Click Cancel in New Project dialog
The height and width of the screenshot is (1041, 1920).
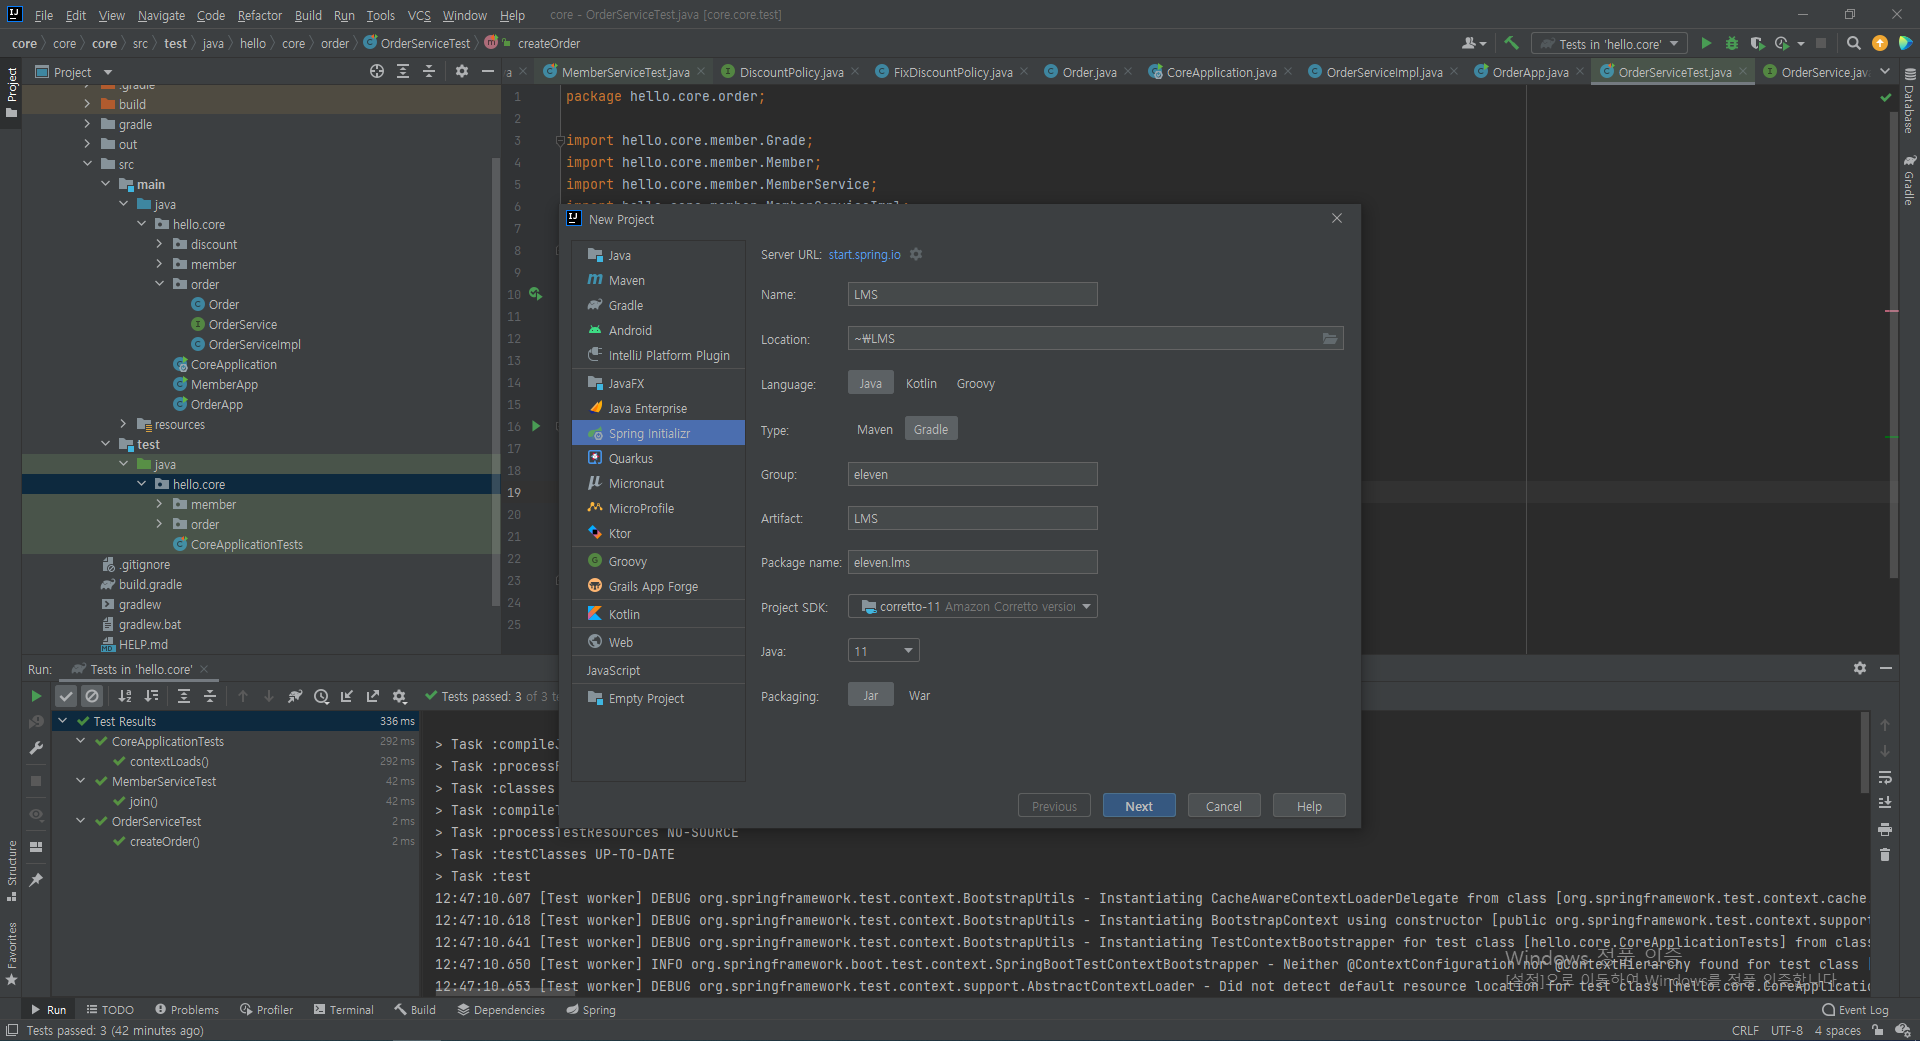tap(1224, 806)
